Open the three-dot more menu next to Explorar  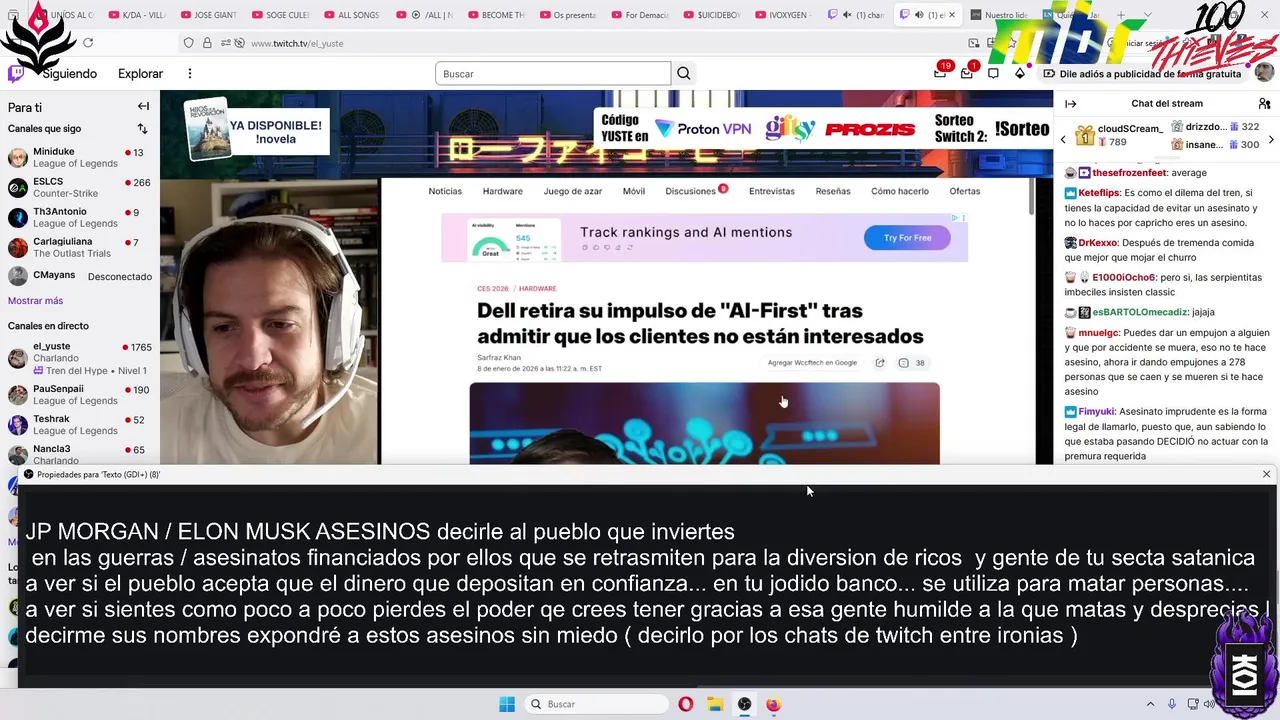[190, 73]
